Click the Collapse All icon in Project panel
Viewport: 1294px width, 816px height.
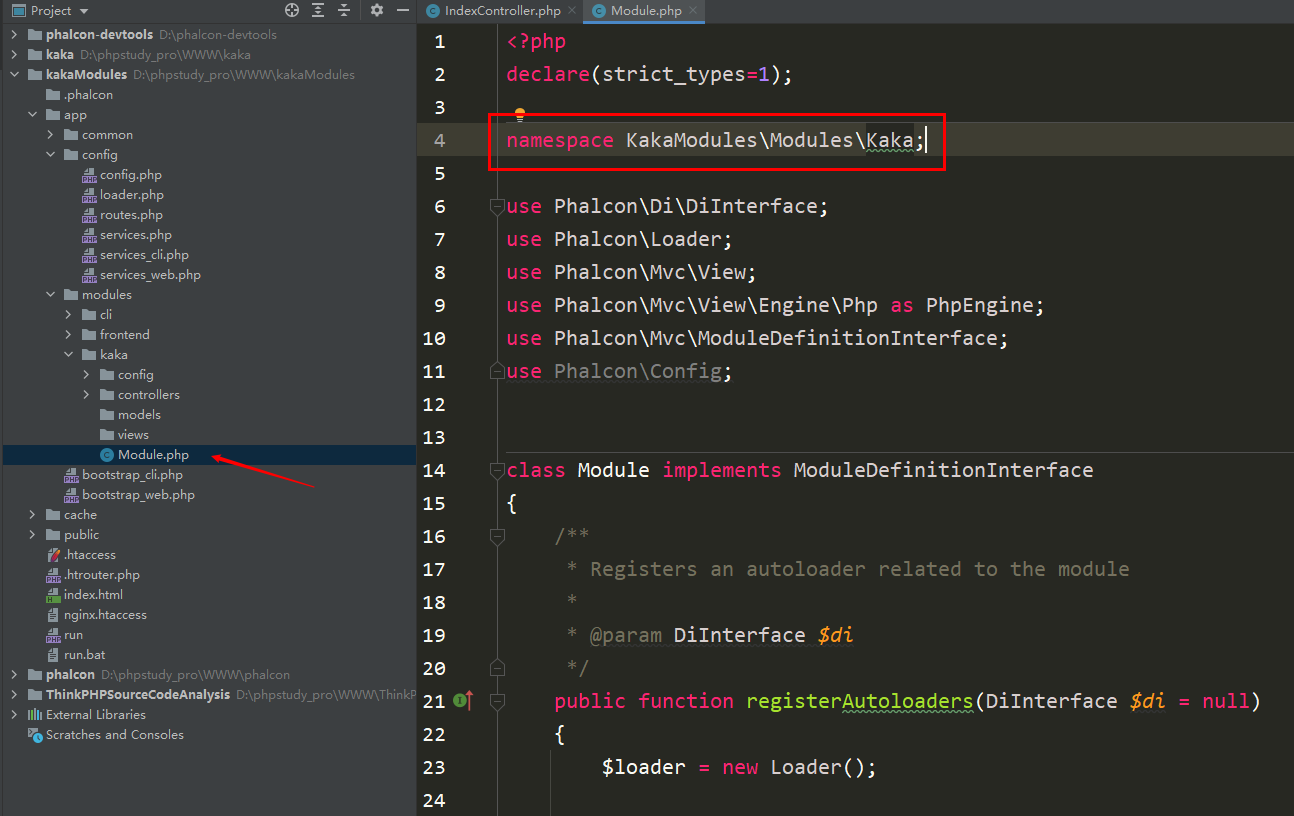[x=343, y=10]
